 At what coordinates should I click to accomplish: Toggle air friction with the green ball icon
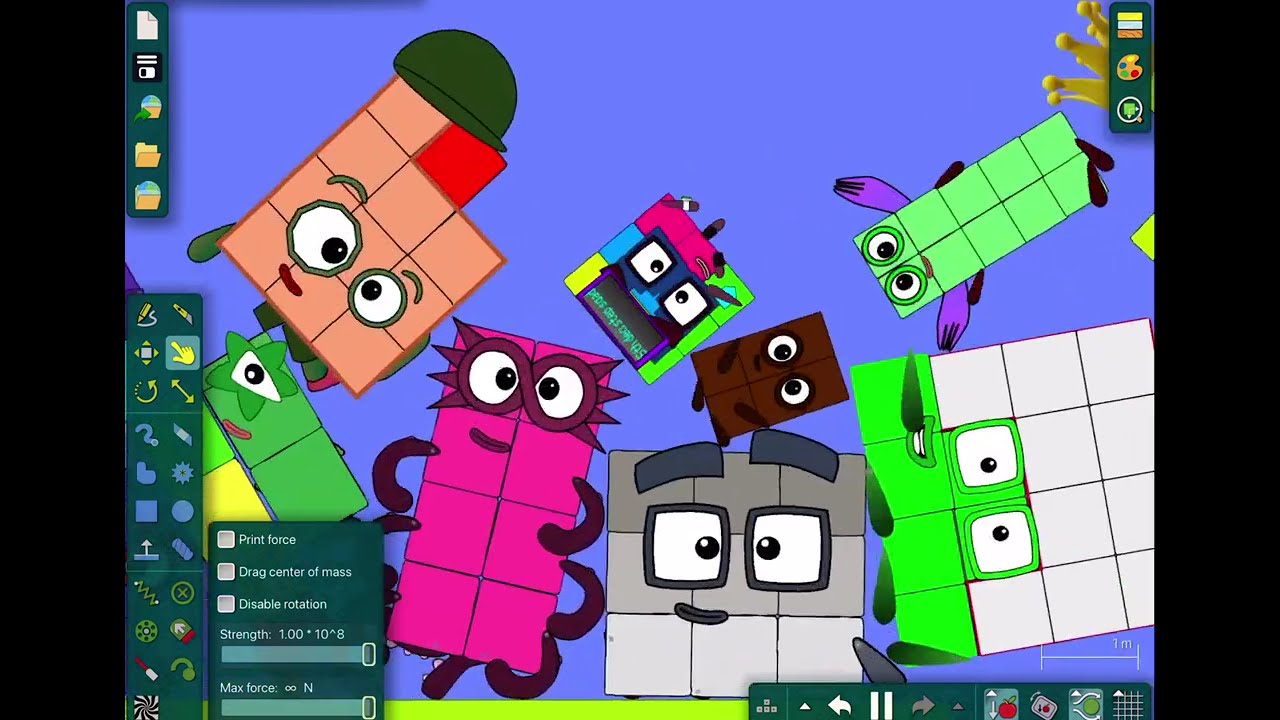[x=1085, y=705]
